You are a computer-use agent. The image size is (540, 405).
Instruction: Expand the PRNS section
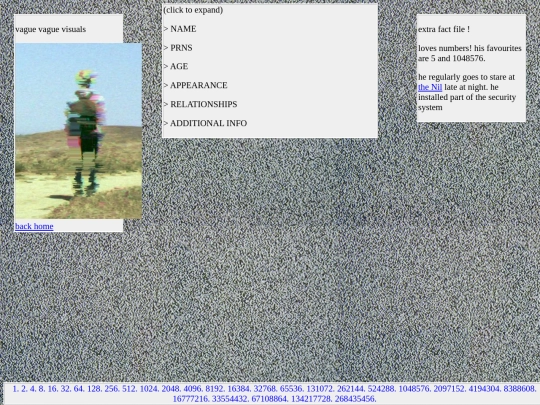point(178,48)
